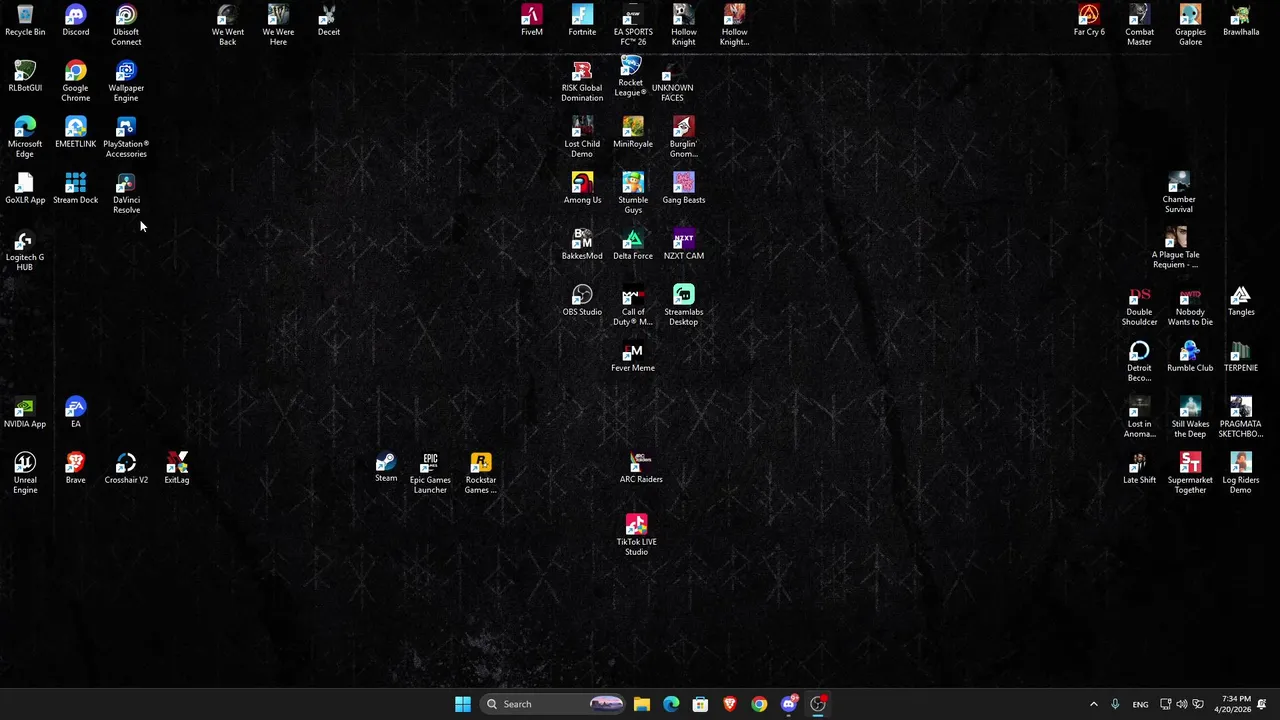Select the Brave desktop shortcut

[x=75, y=468]
